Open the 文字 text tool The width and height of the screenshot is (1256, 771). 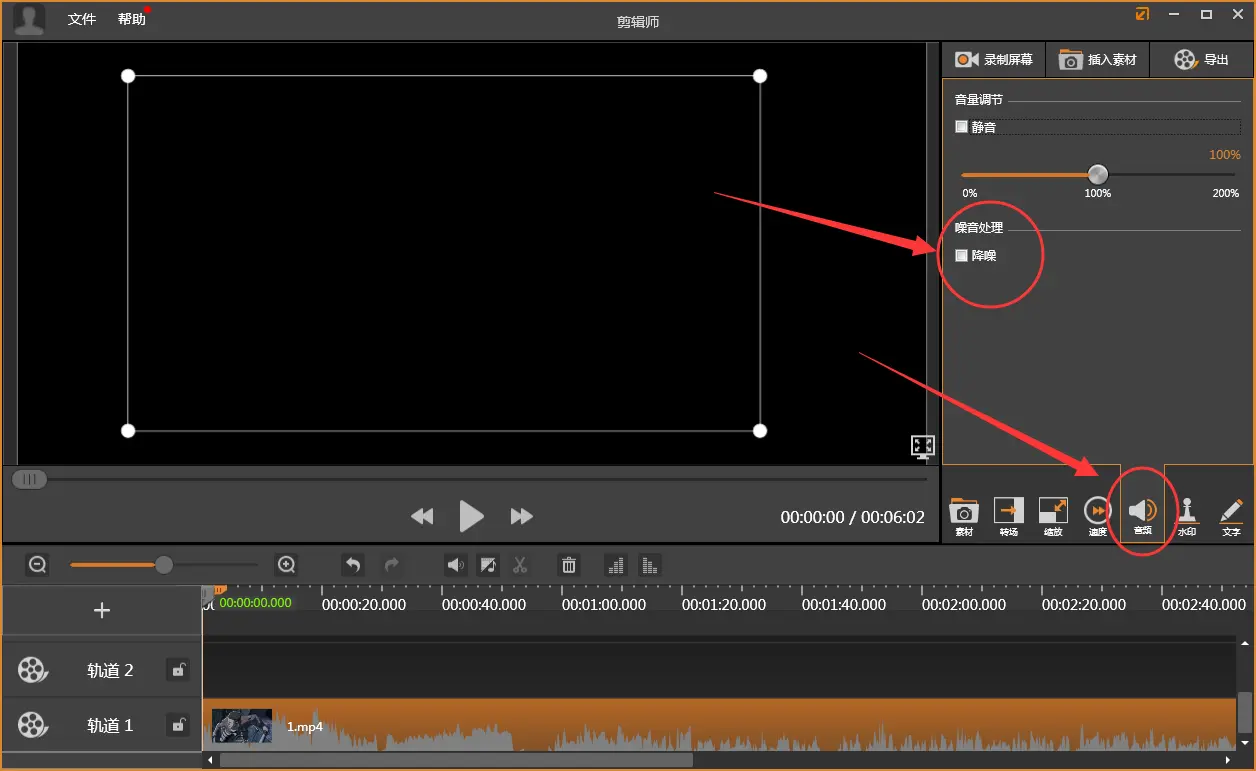(x=1231, y=516)
